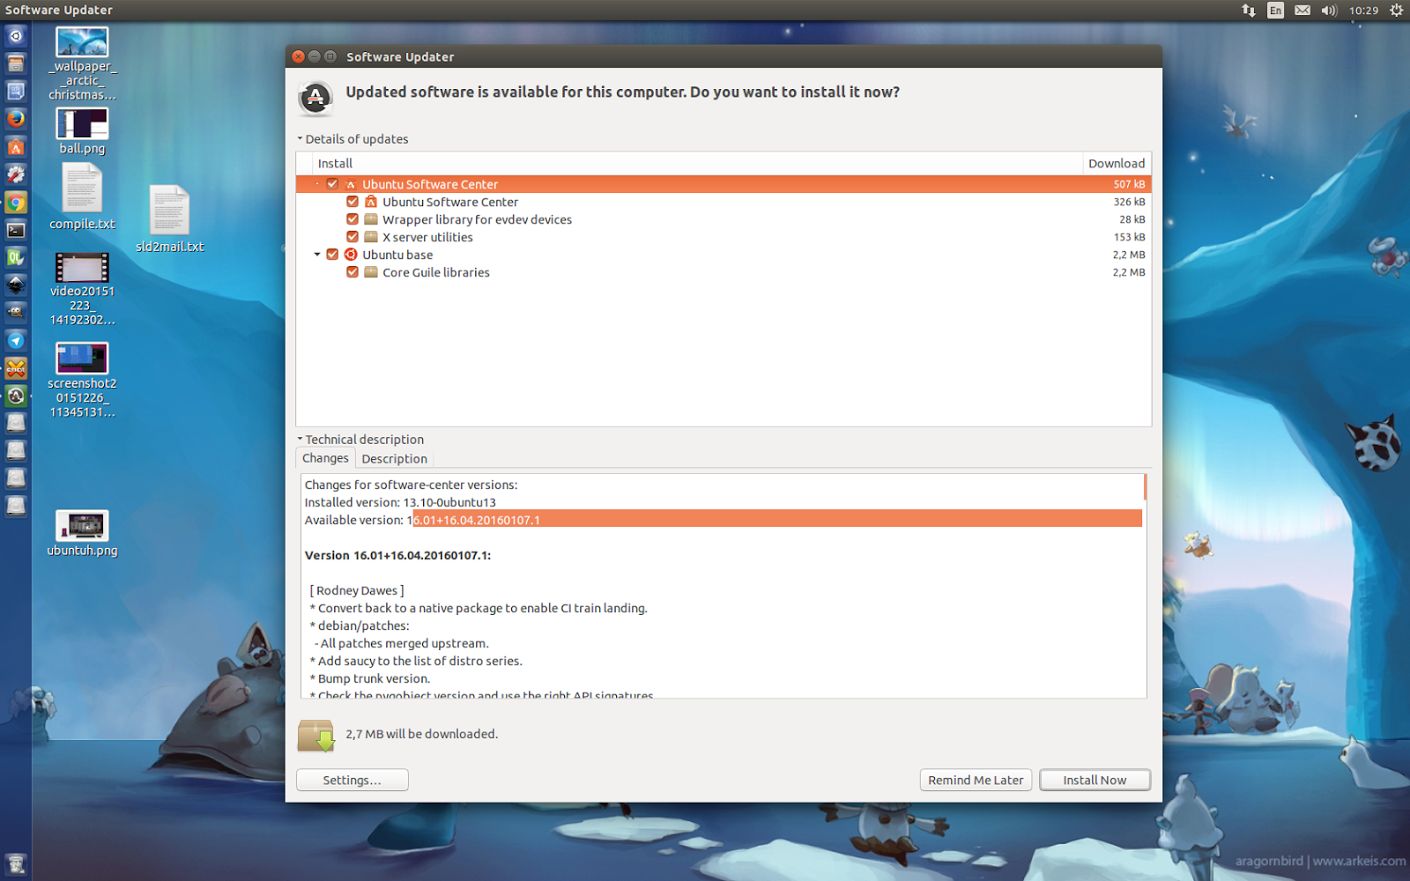
Task: Launch Google Chrome from the launcher
Action: pos(15,202)
